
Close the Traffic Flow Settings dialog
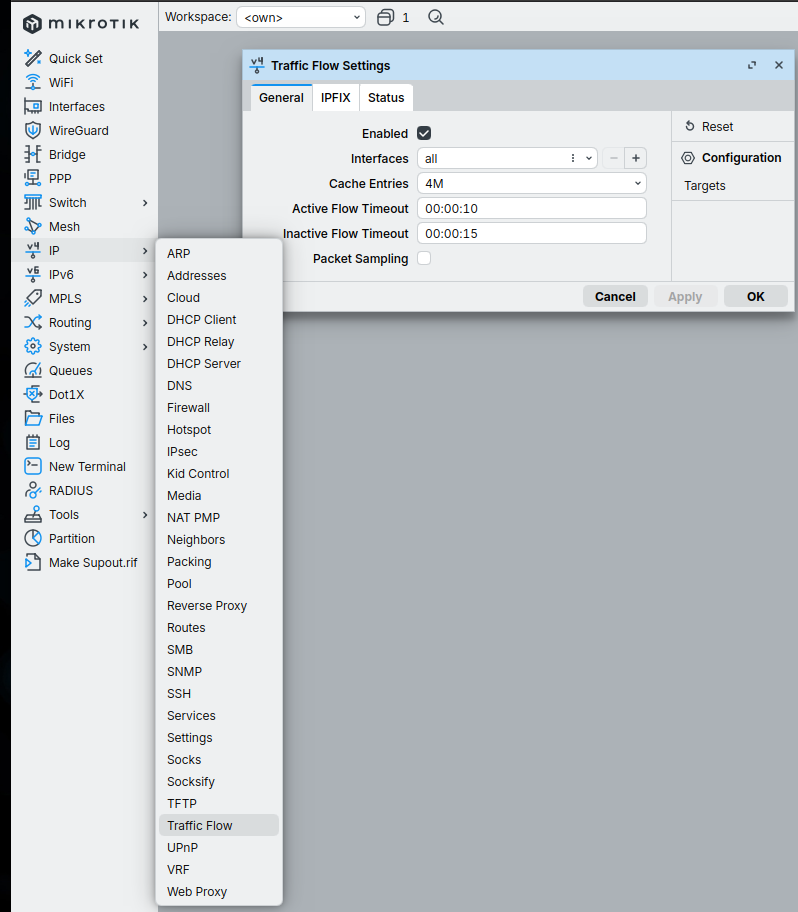(779, 65)
